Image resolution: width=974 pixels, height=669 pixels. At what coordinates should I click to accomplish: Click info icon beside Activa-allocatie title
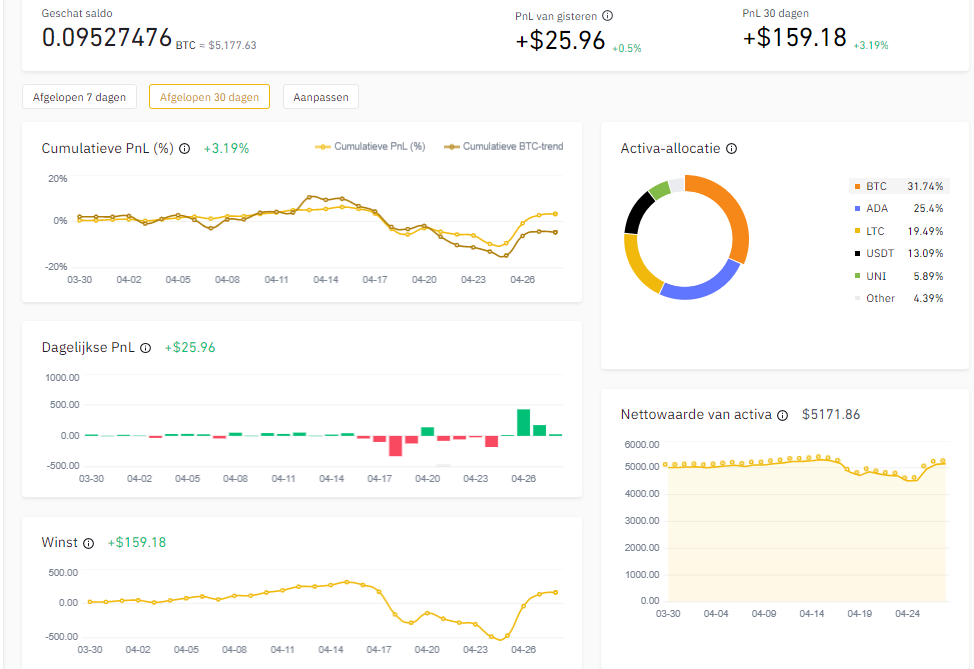pos(731,149)
